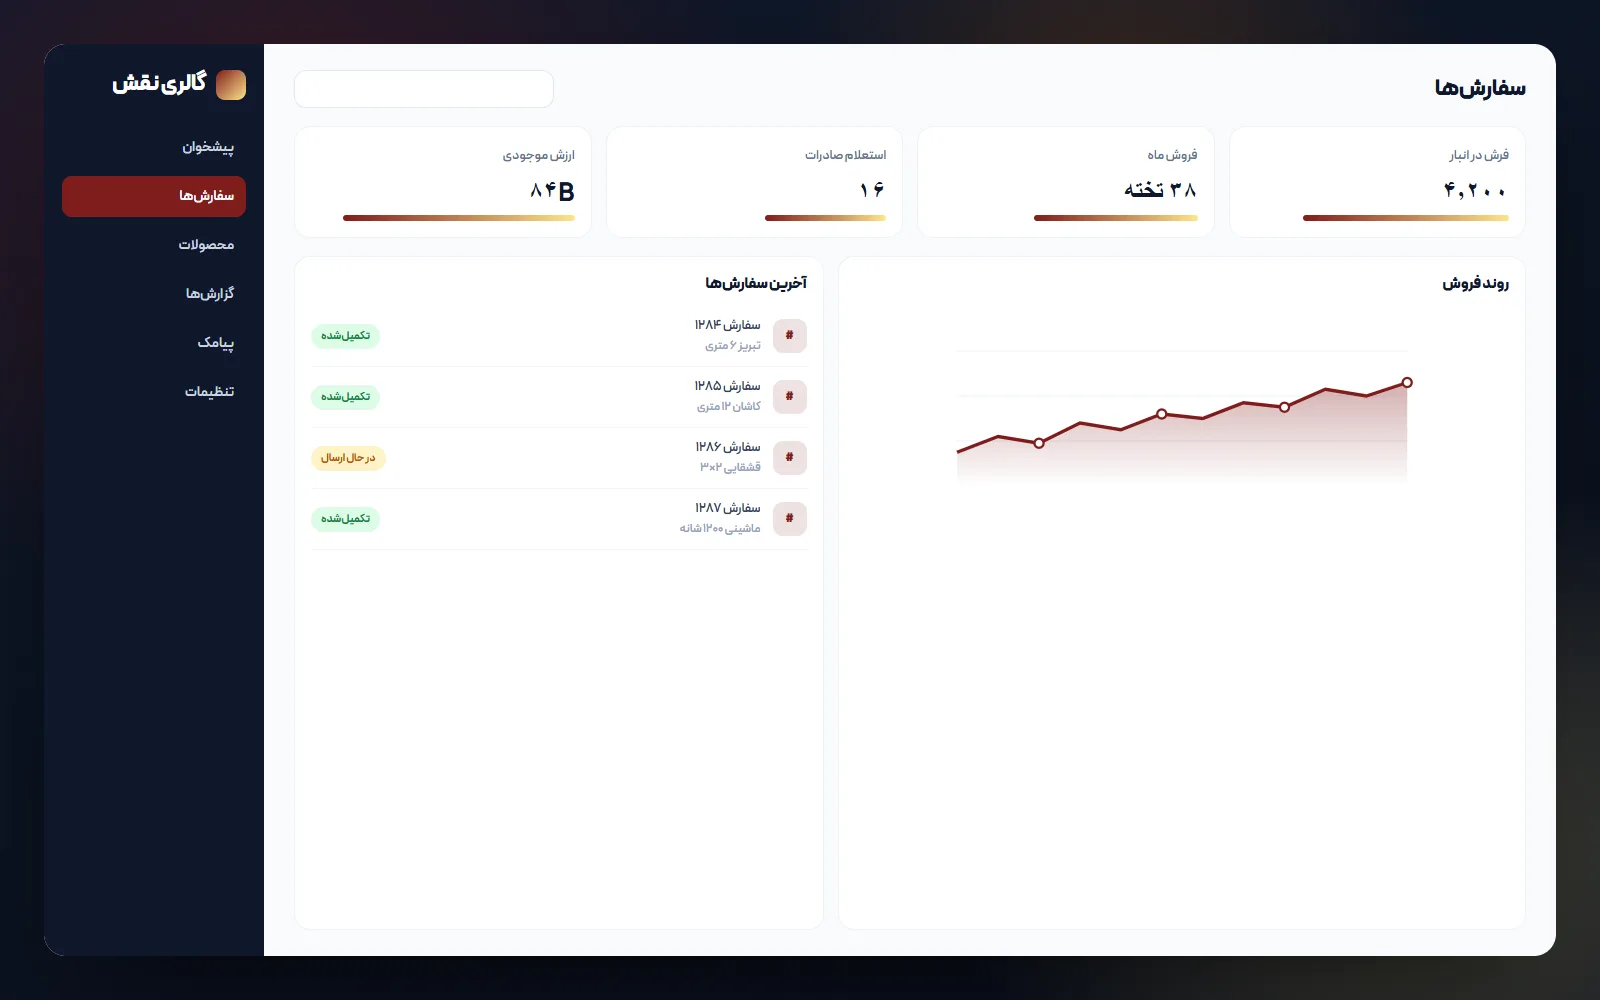Click the ۴,۲۰۰ stock value

coord(1475,190)
